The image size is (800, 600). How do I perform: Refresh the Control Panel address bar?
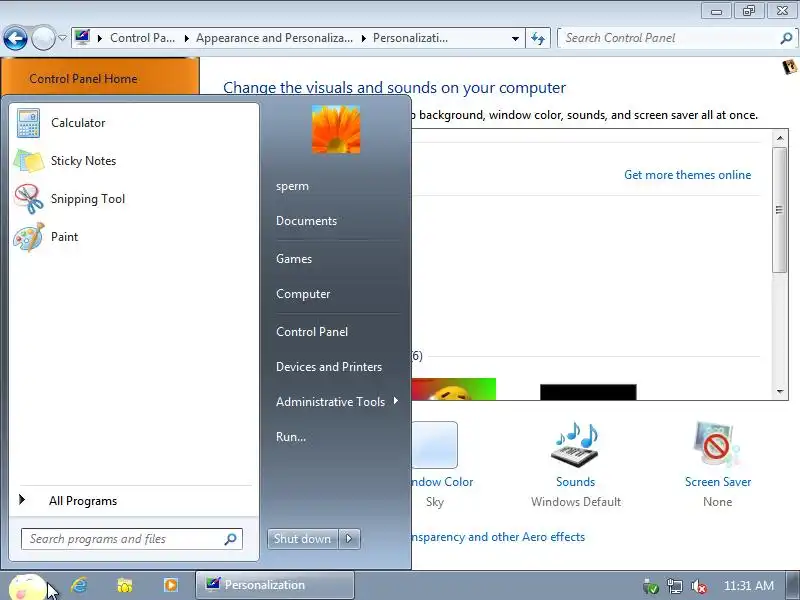click(538, 38)
